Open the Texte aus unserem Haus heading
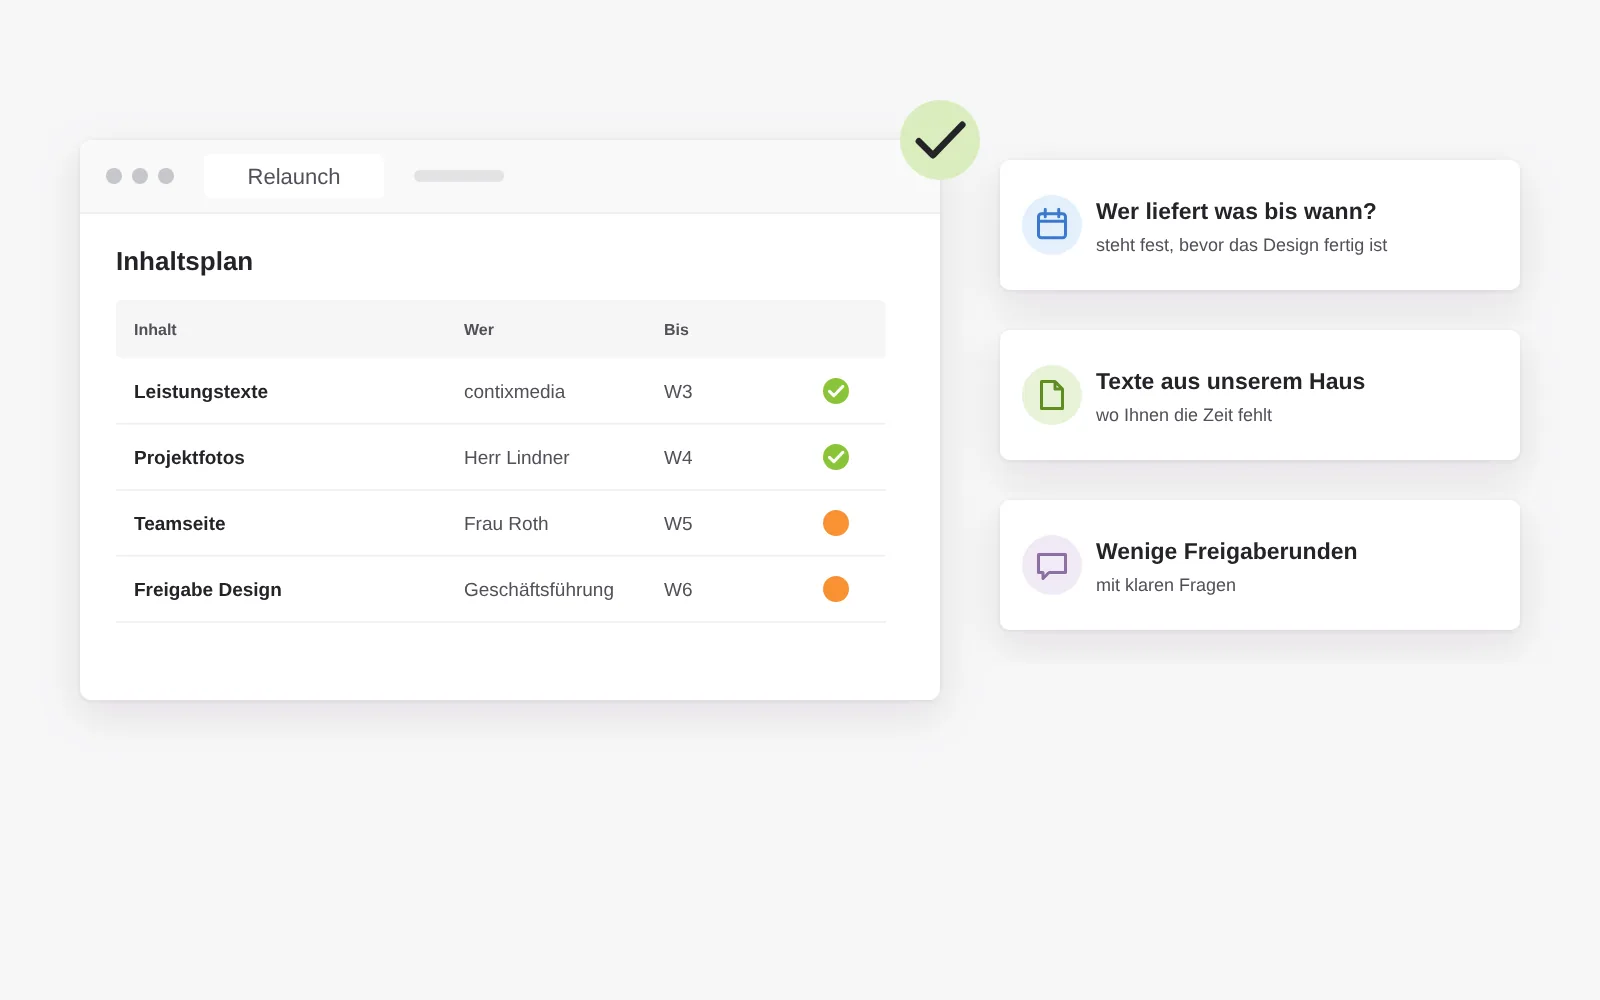This screenshot has width=1600, height=1000. 1230,382
